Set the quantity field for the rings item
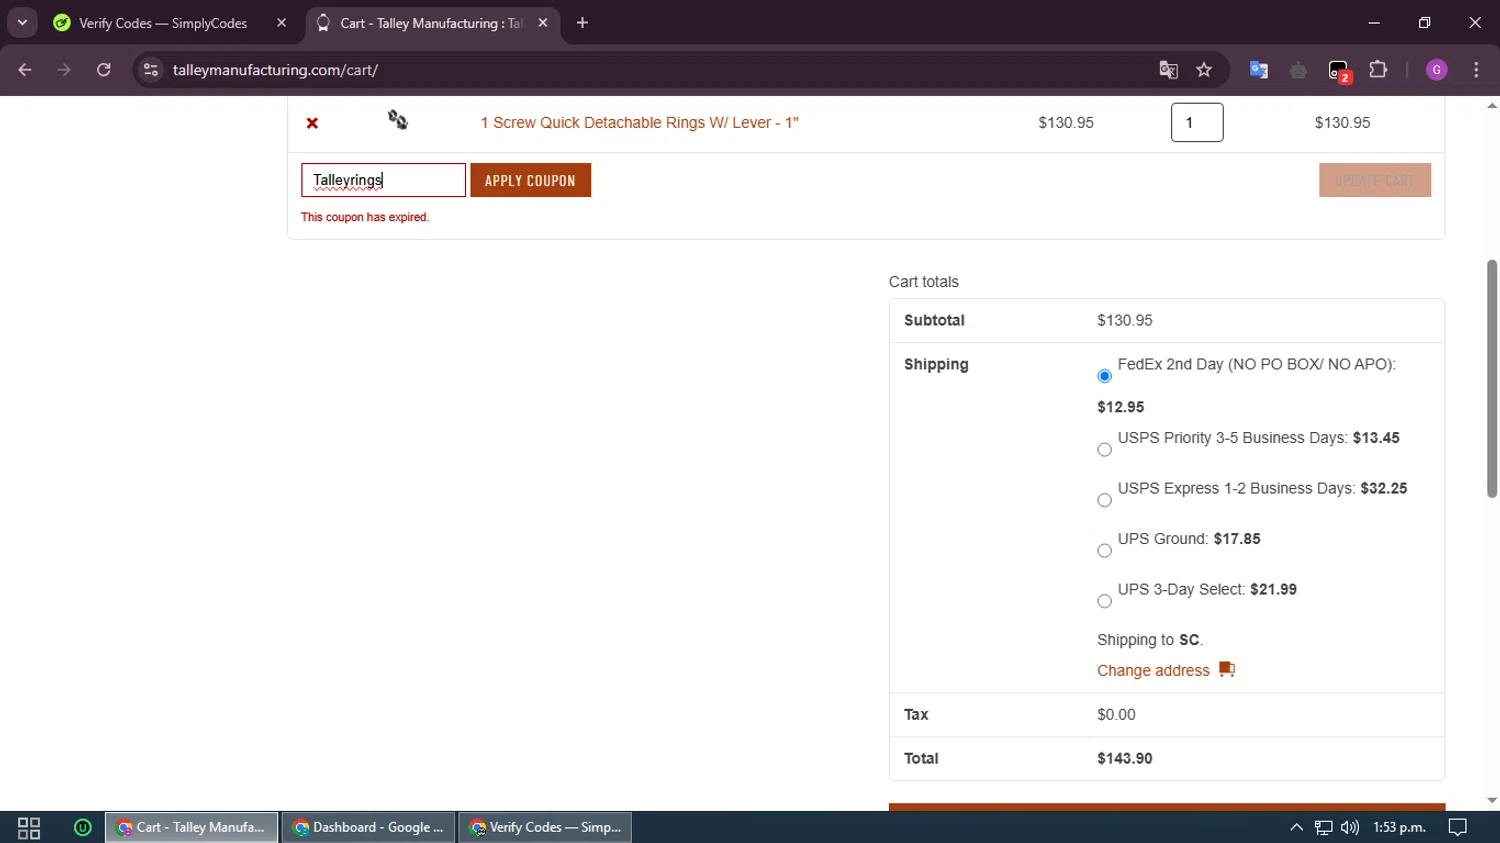Screen dimensions: 1500x843 click(1197, 123)
